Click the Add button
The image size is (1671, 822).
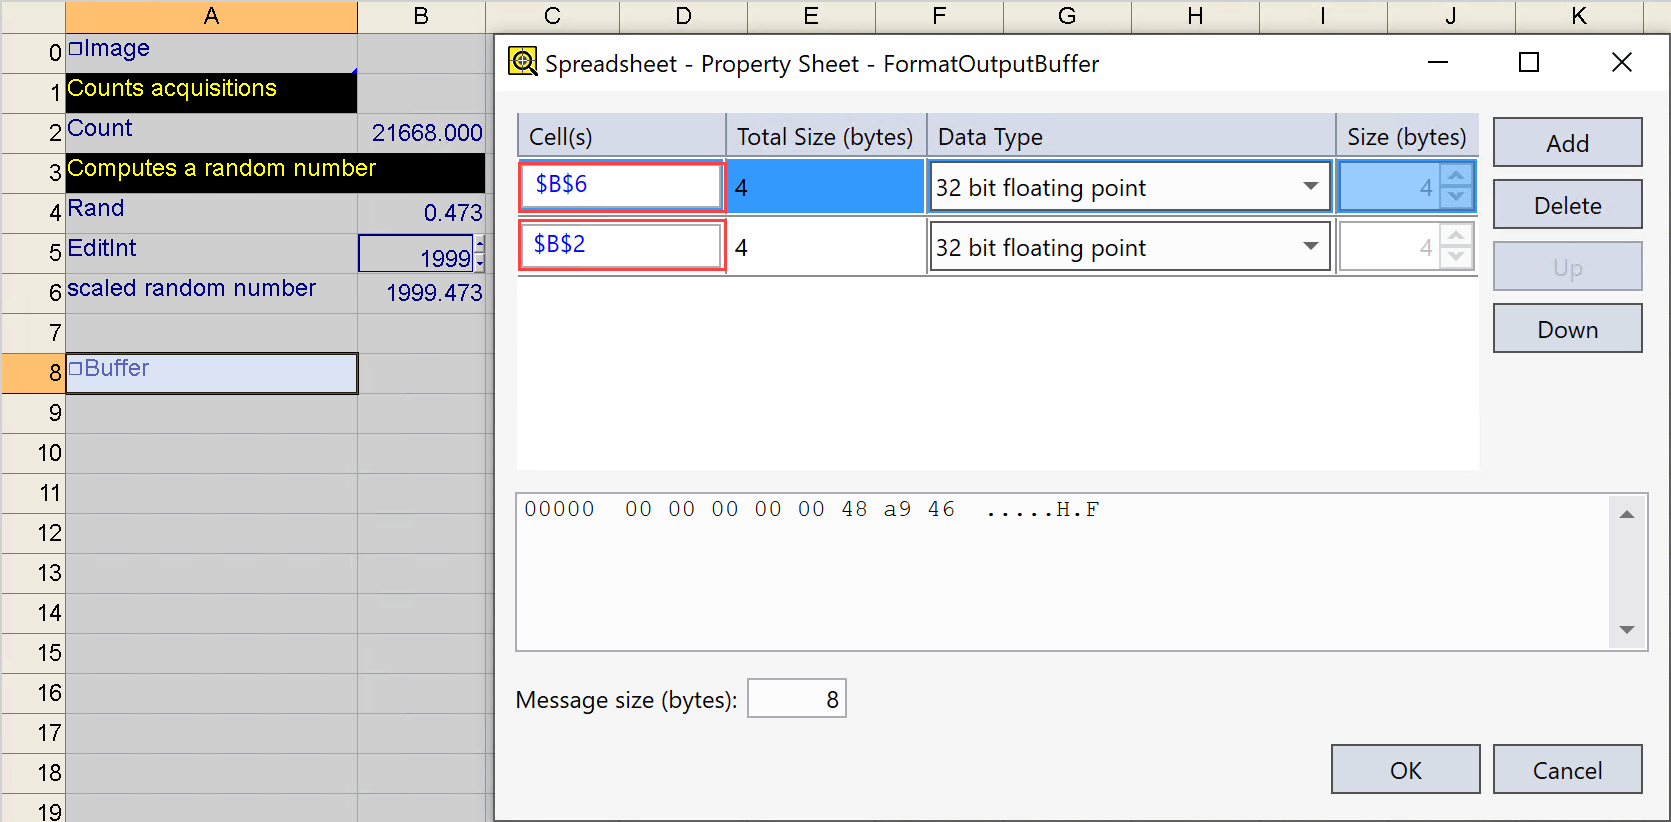pyautogui.click(x=1566, y=143)
